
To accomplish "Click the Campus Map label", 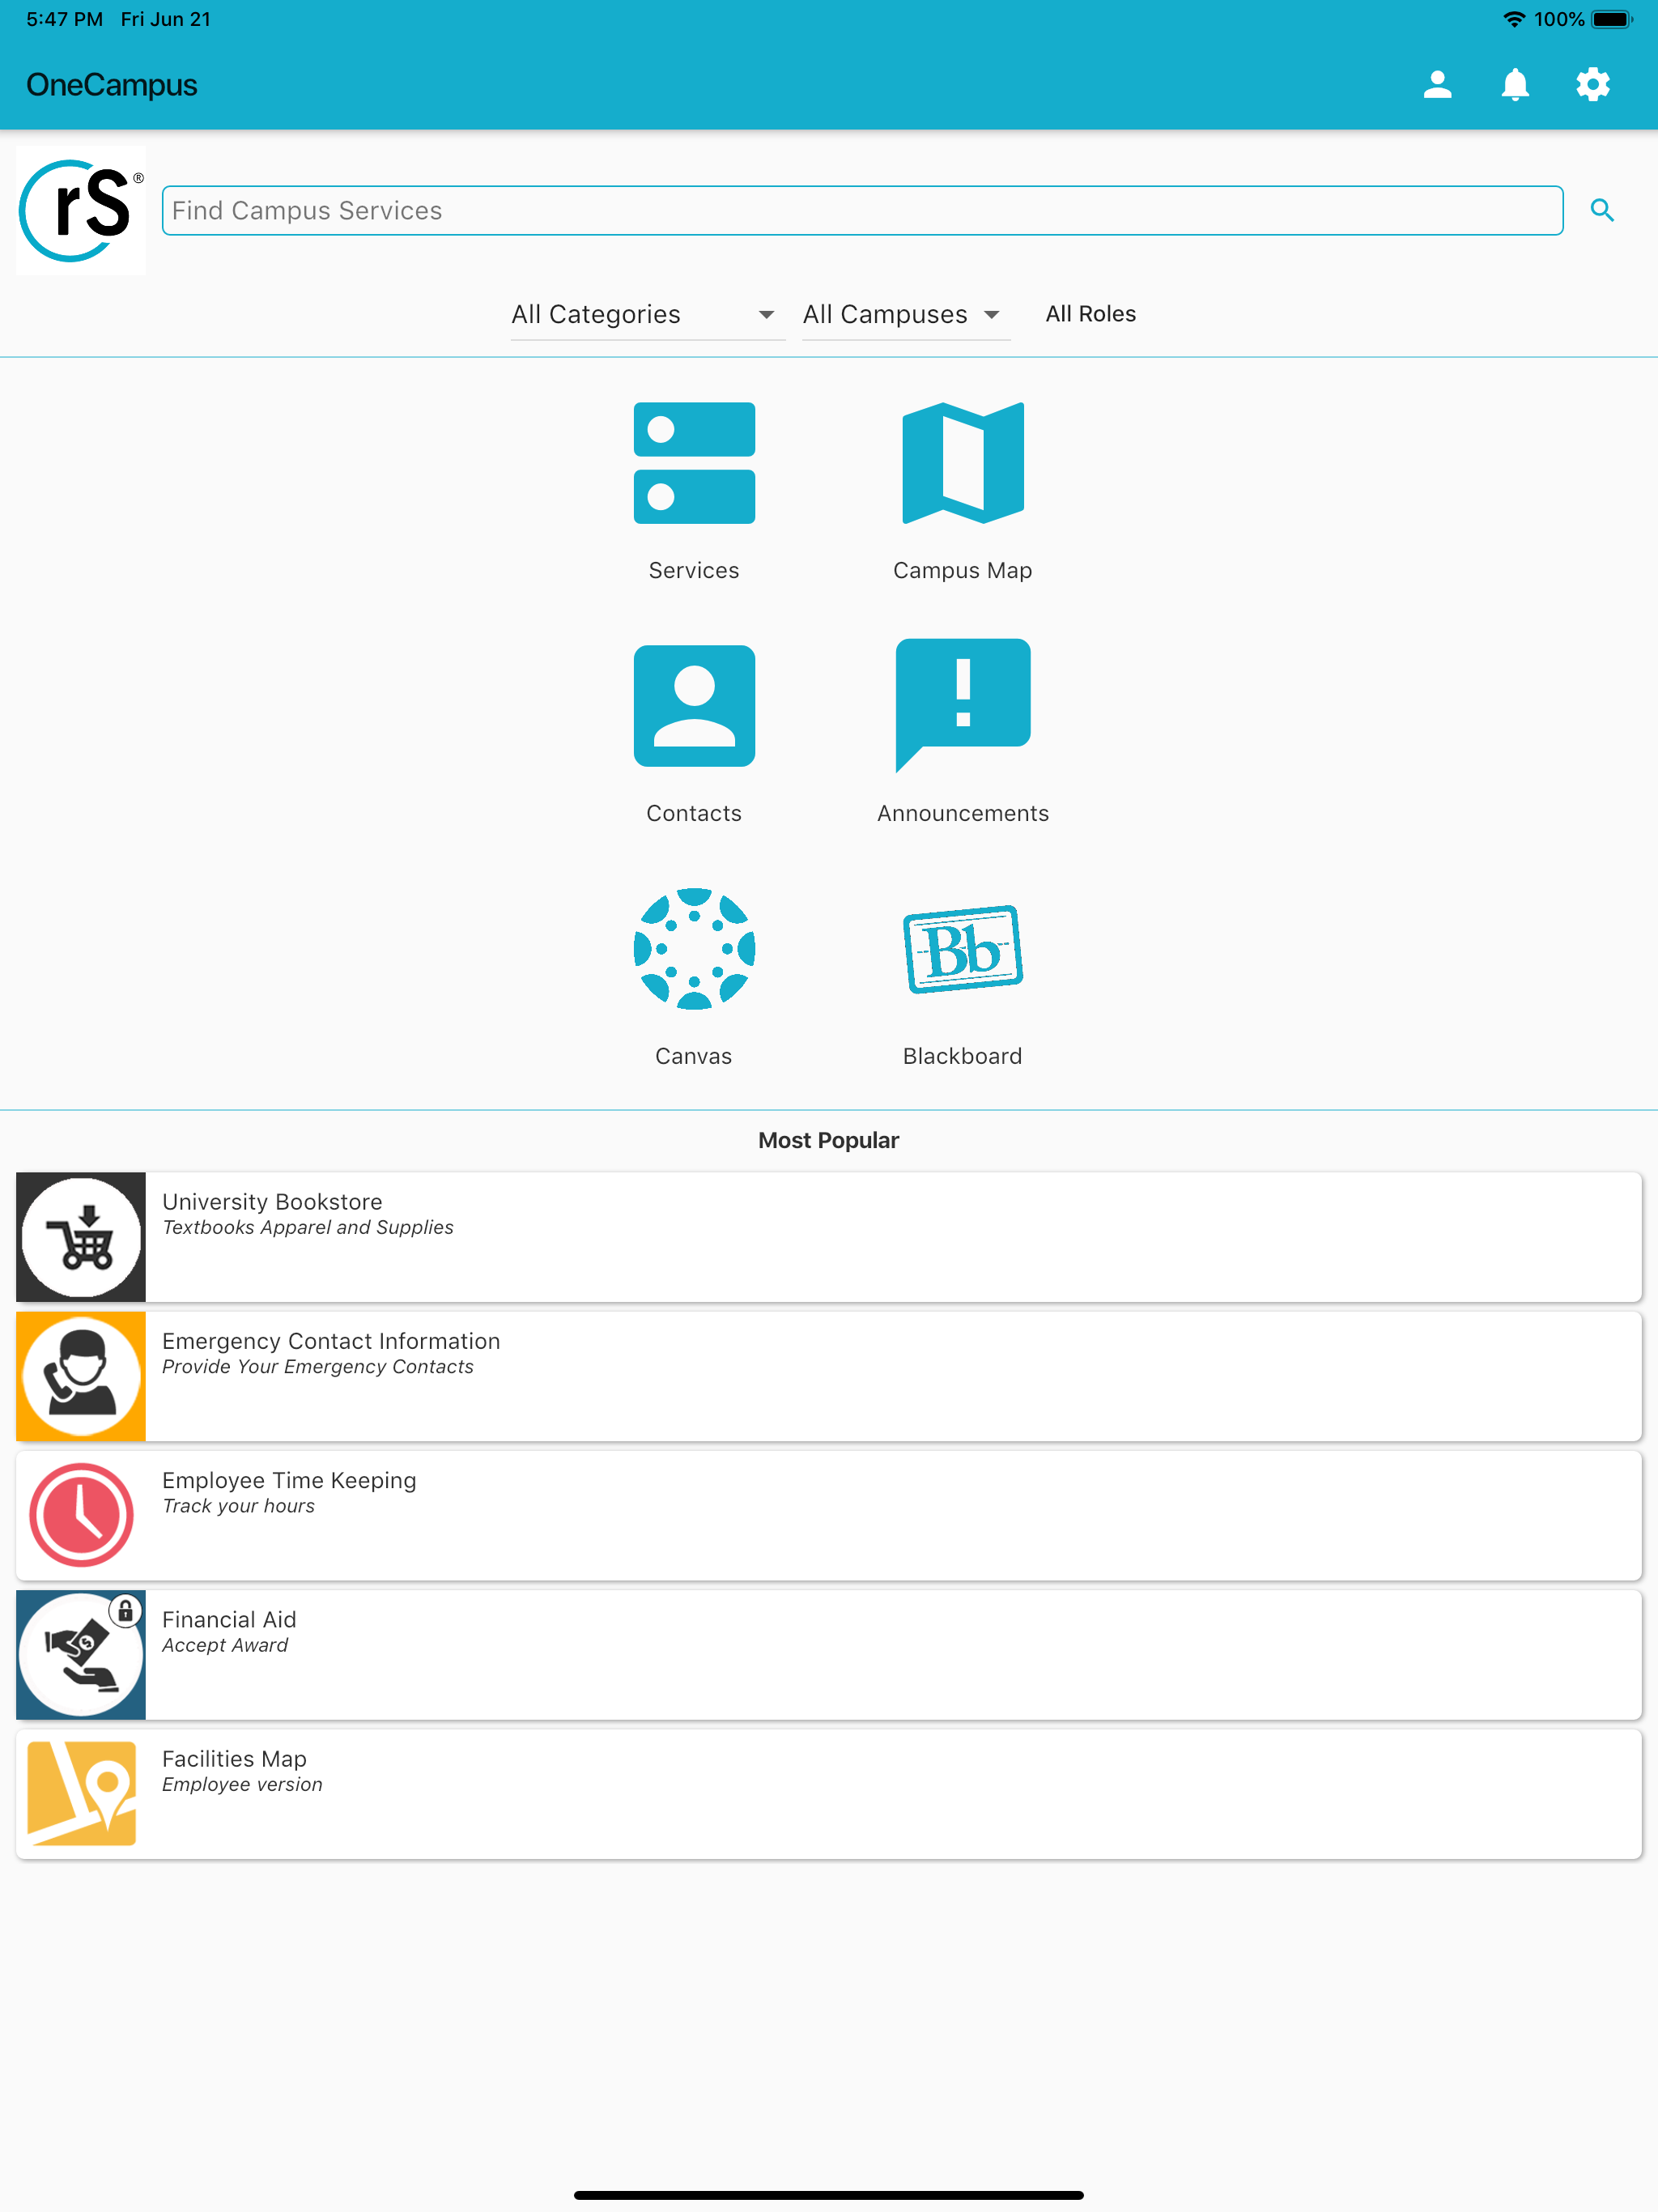I will click(x=963, y=570).
